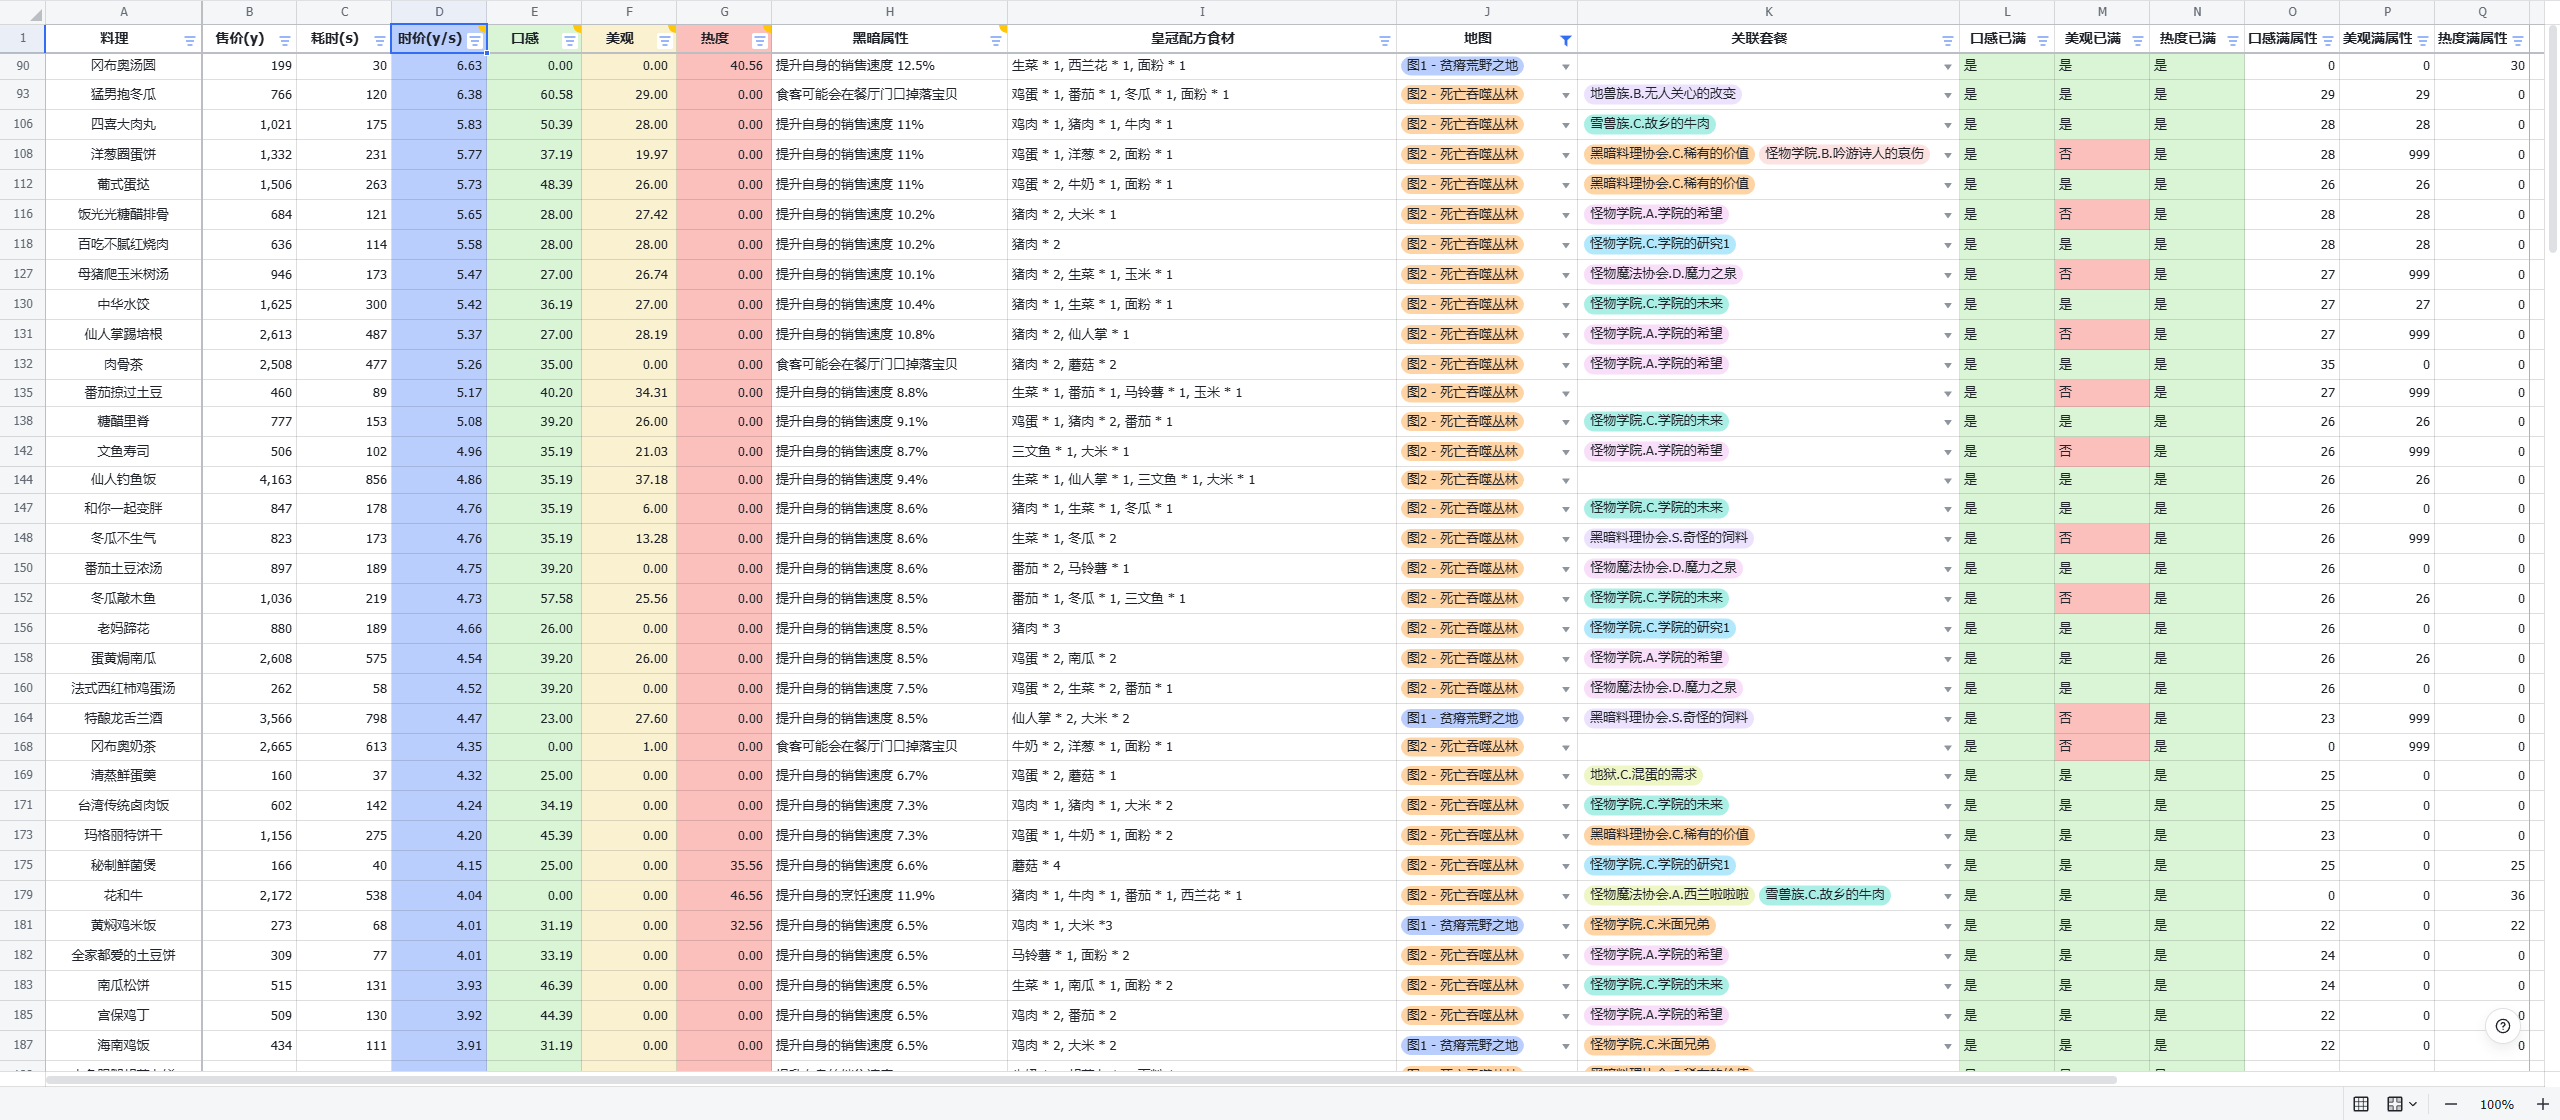The height and width of the screenshot is (1120, 2560).
Task: Click the 地狱.C.混蛋的需求 tag
Action: click(1643, 775)
